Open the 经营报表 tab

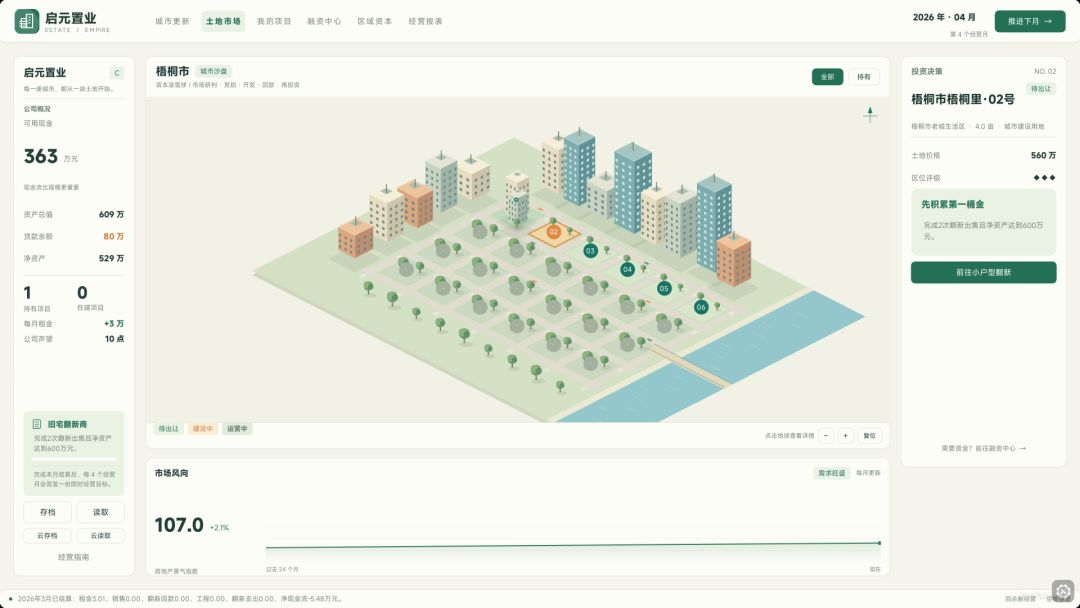(426, 21)
